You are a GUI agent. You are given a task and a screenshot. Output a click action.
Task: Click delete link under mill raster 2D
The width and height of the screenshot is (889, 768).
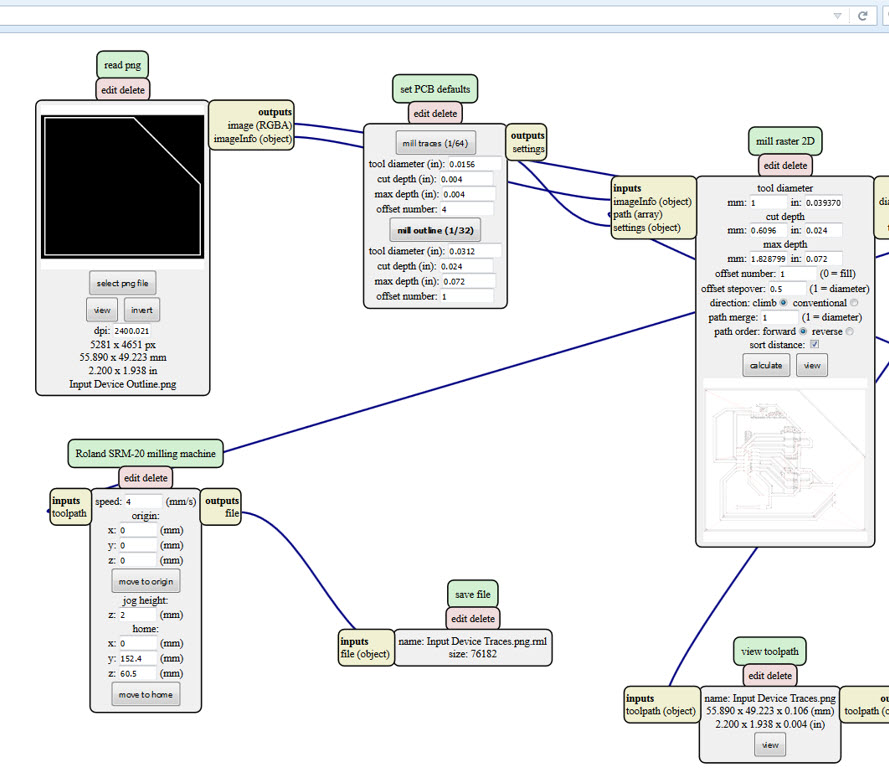[x=794, y=166]
